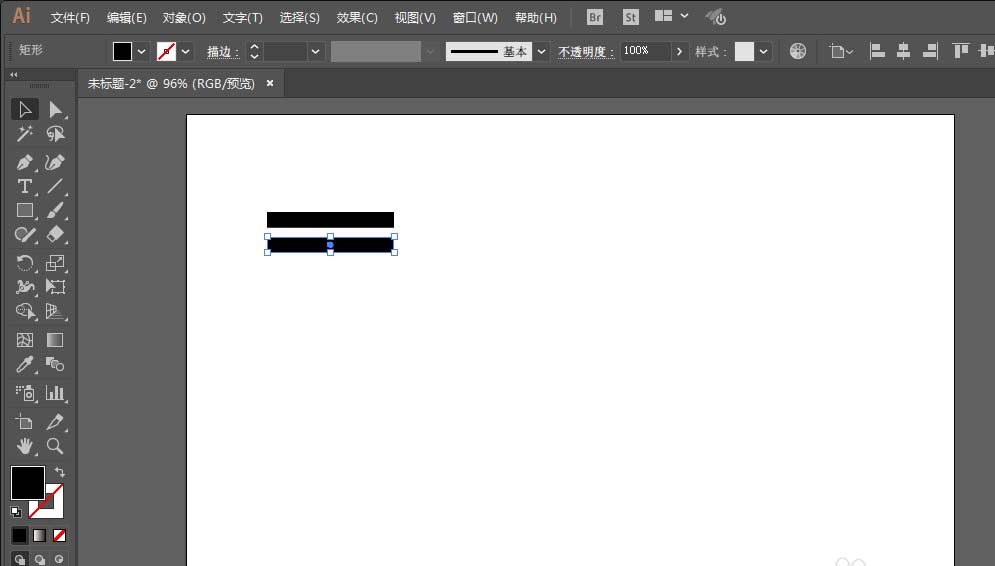Image resolution: width=995 pixels, height=566 pixels.
Task: Open the 基本 brush definition dropdown
Action: (541, 52)
